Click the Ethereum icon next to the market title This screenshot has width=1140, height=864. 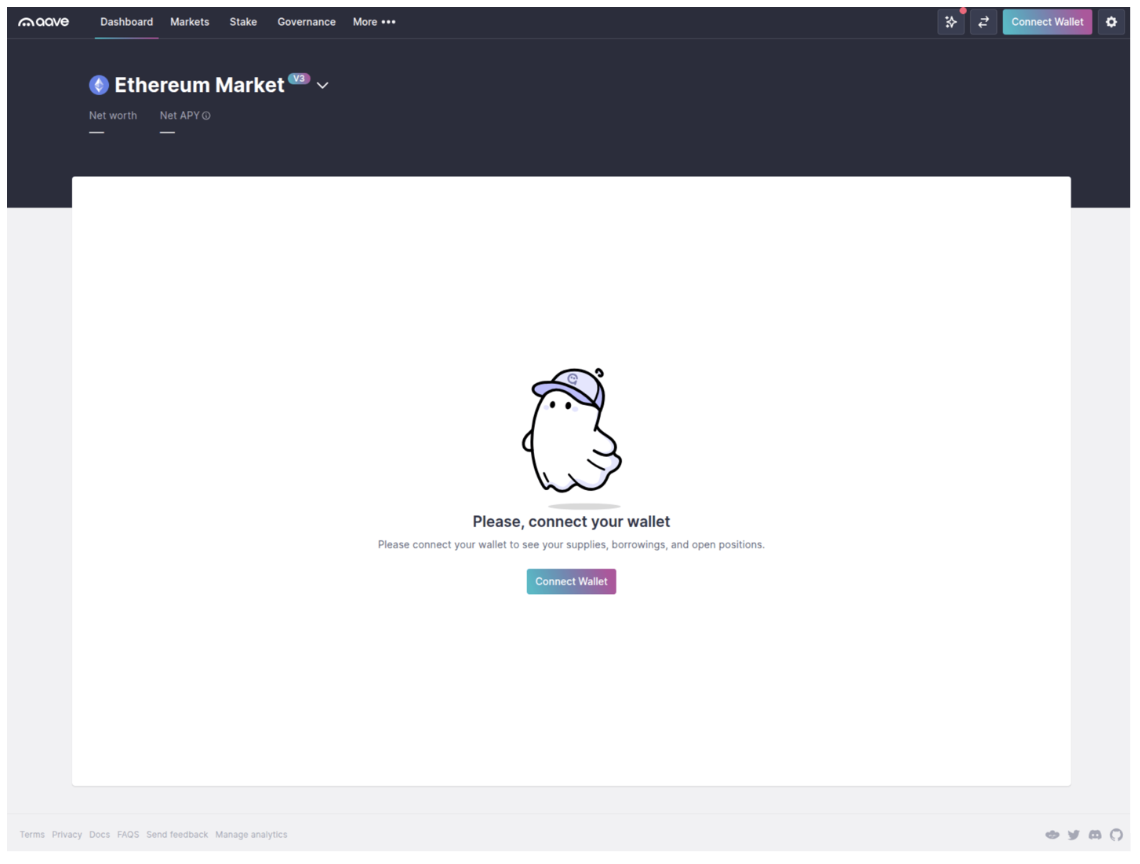click(98, 85)
